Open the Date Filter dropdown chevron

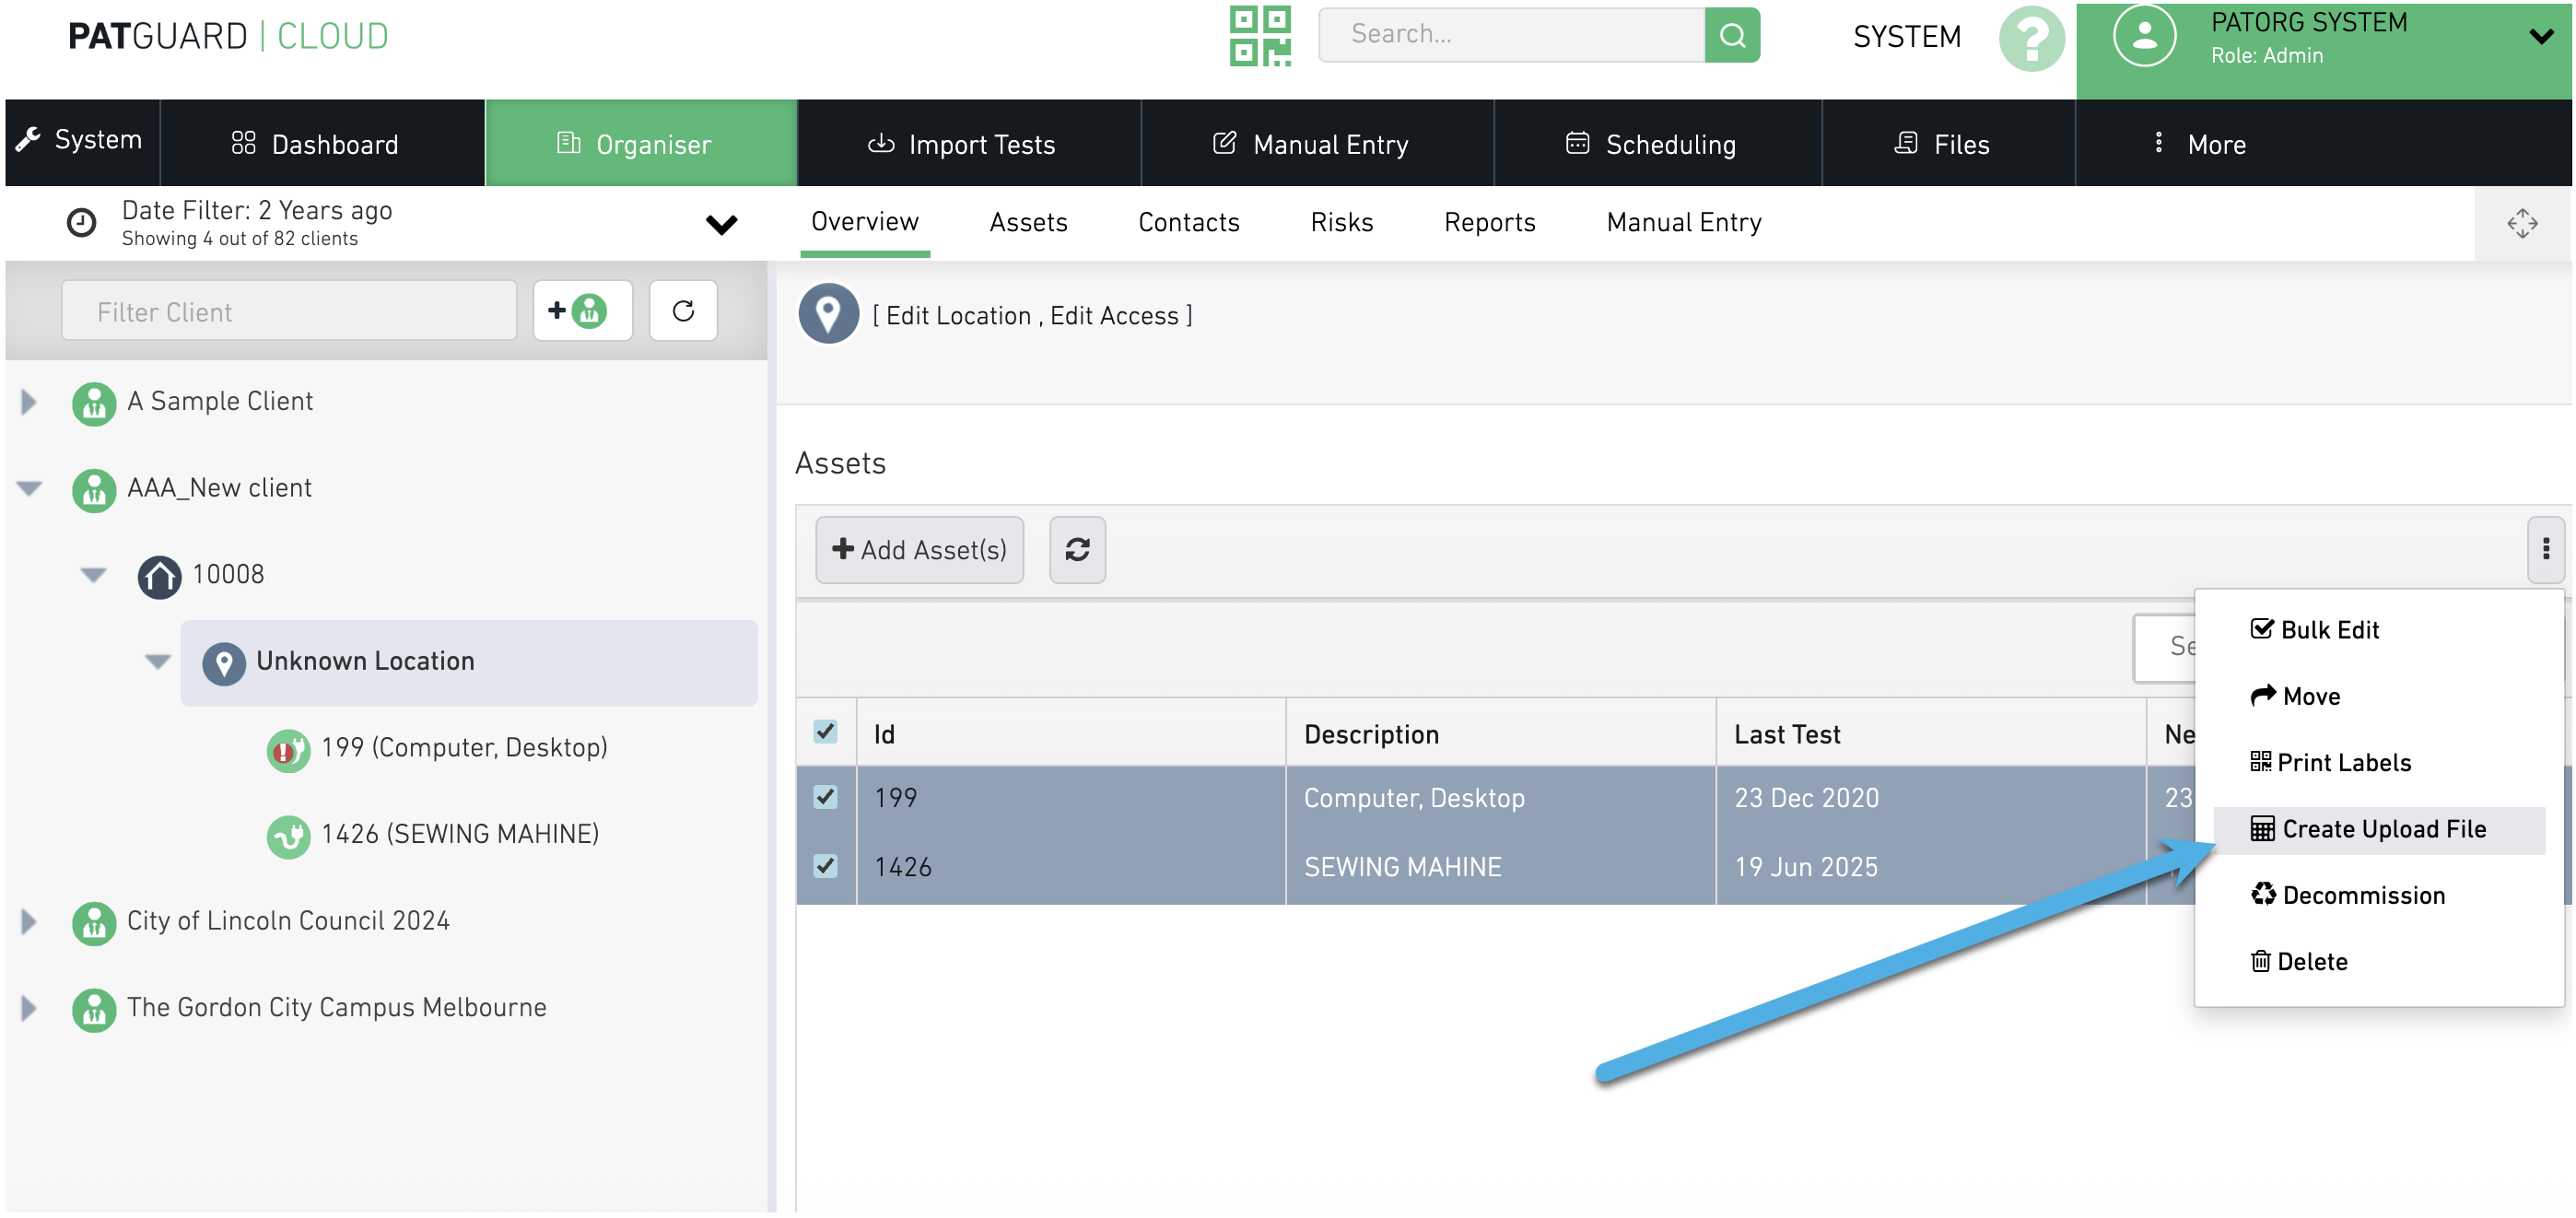pos(721,224)
